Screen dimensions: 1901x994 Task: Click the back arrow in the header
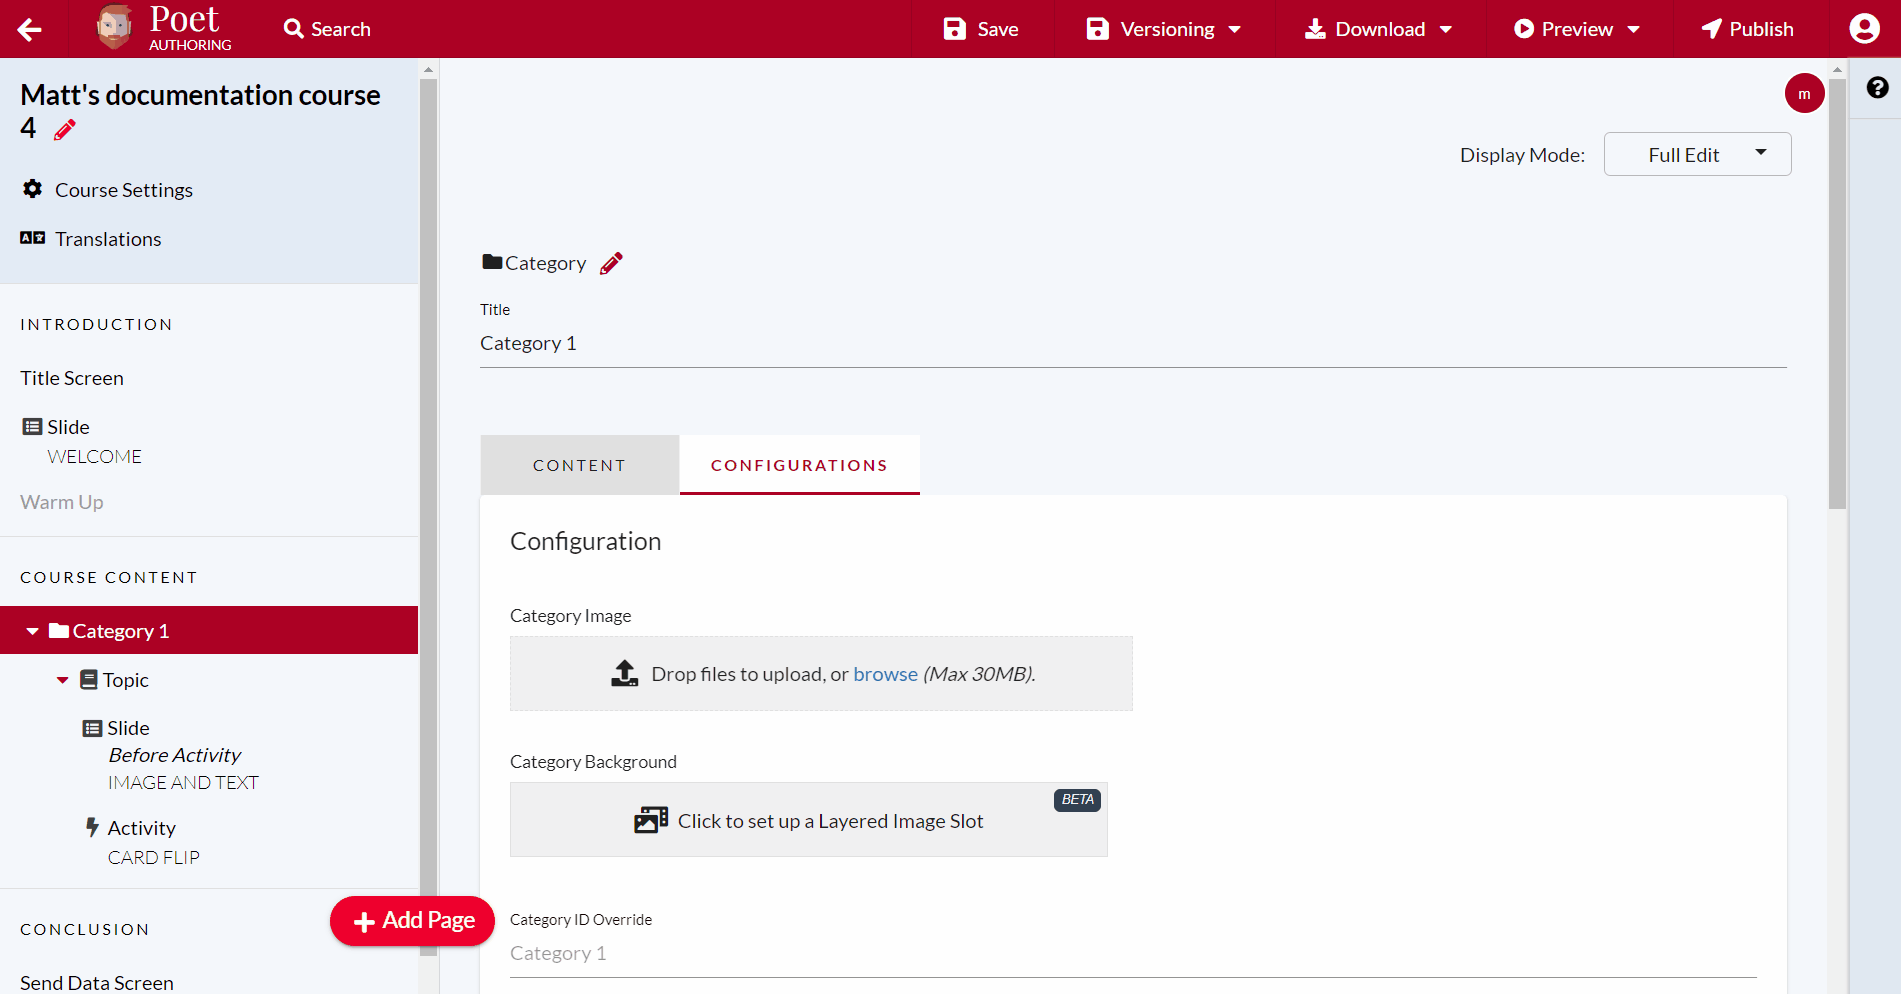pyautogui.click(x=29, y=29)
